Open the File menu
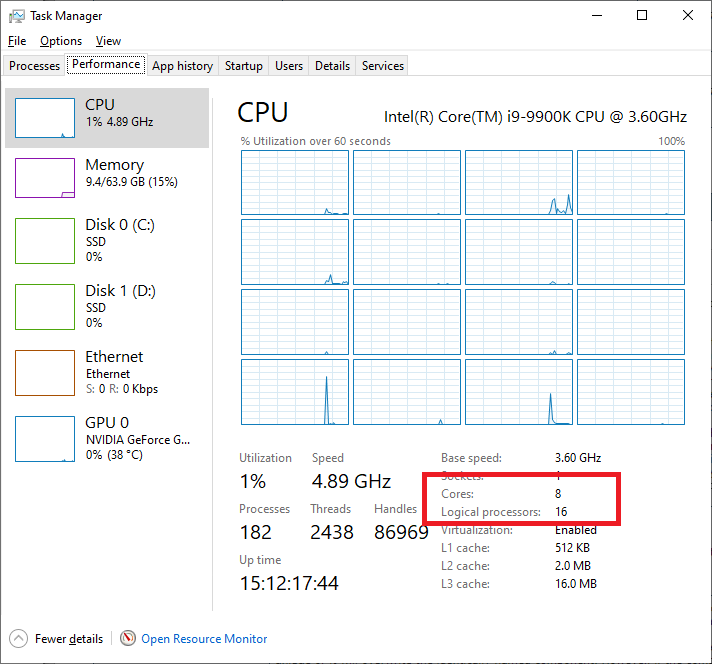712x664 pixels. pyautogui.click(x=17, y=41)
